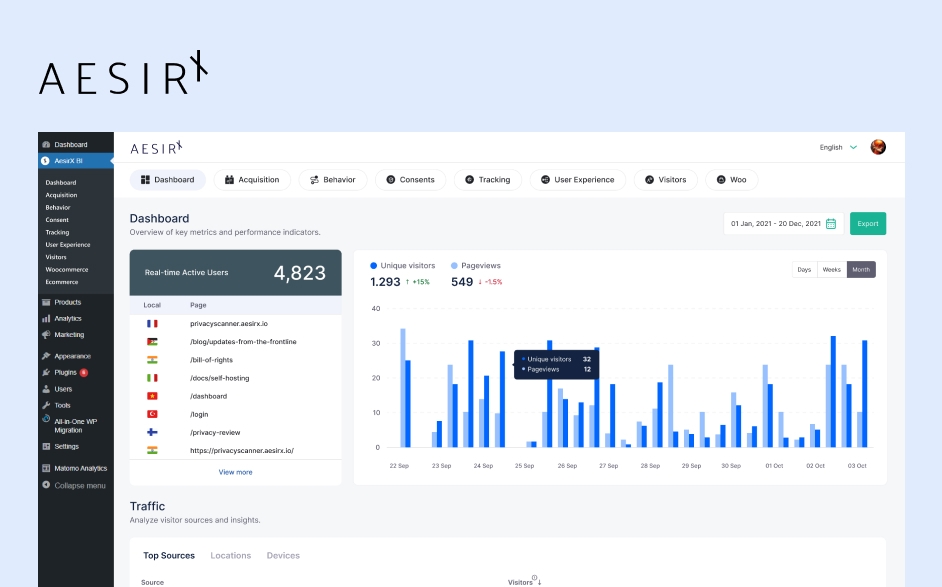
Task: Click the green Export button
Action: point(867,224)
